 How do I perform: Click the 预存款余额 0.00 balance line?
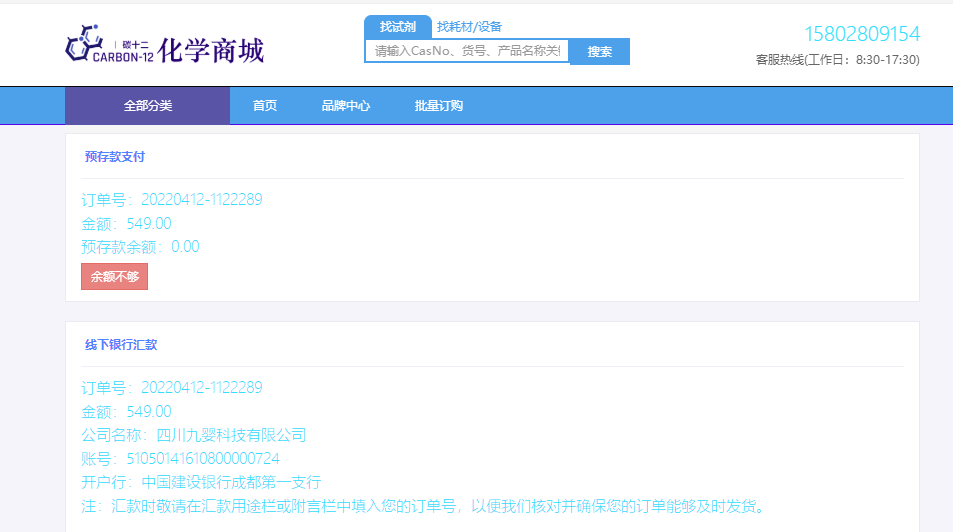(x=140, y=247)
